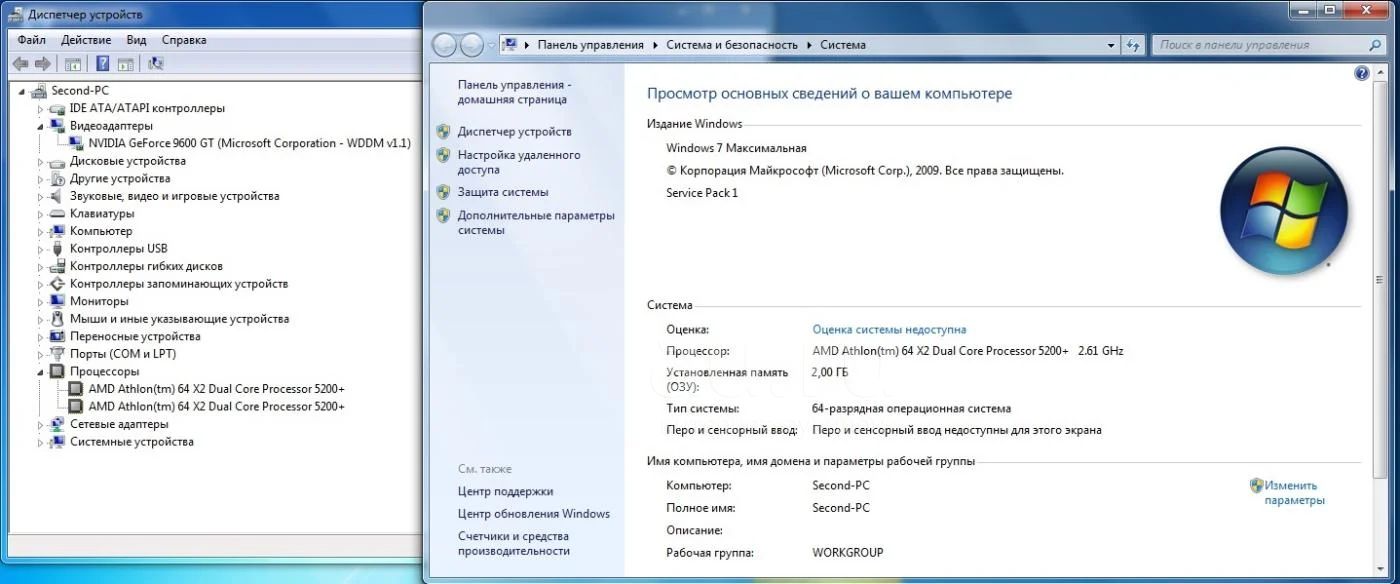The height and width of the screenshot is (584, 1400).
Task: Open Защита системы link
Action: click(503, 192)
